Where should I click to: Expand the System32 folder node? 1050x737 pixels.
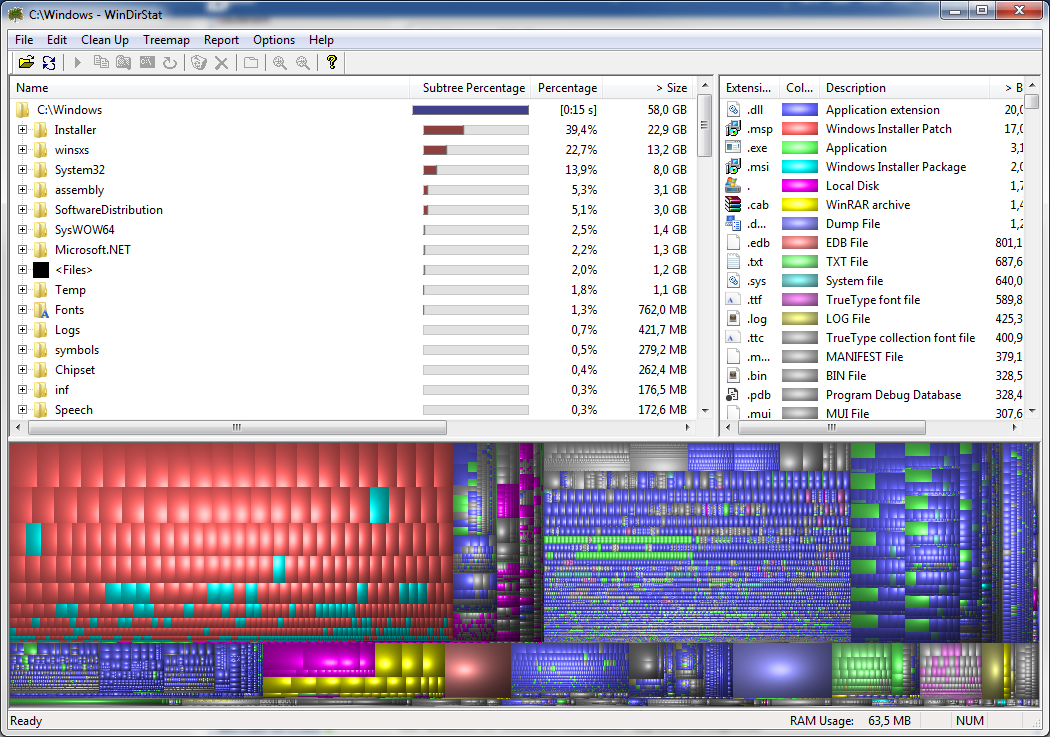[x=23, y=169]
